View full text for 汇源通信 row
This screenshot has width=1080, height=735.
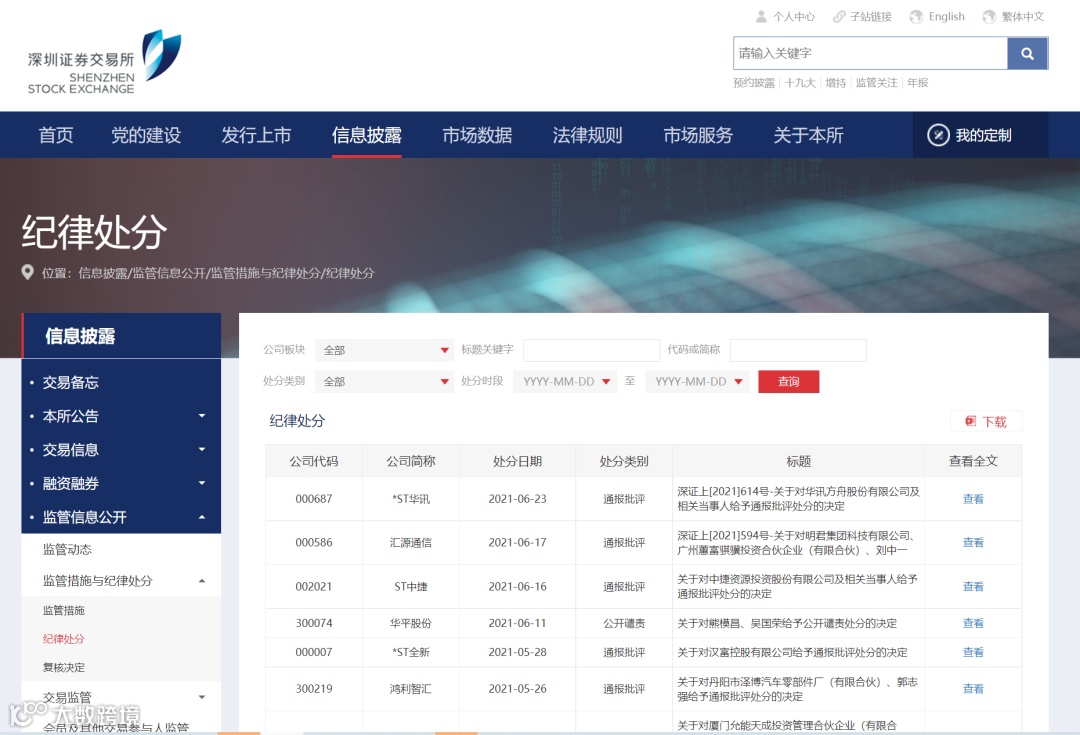(x=973, y=543)
